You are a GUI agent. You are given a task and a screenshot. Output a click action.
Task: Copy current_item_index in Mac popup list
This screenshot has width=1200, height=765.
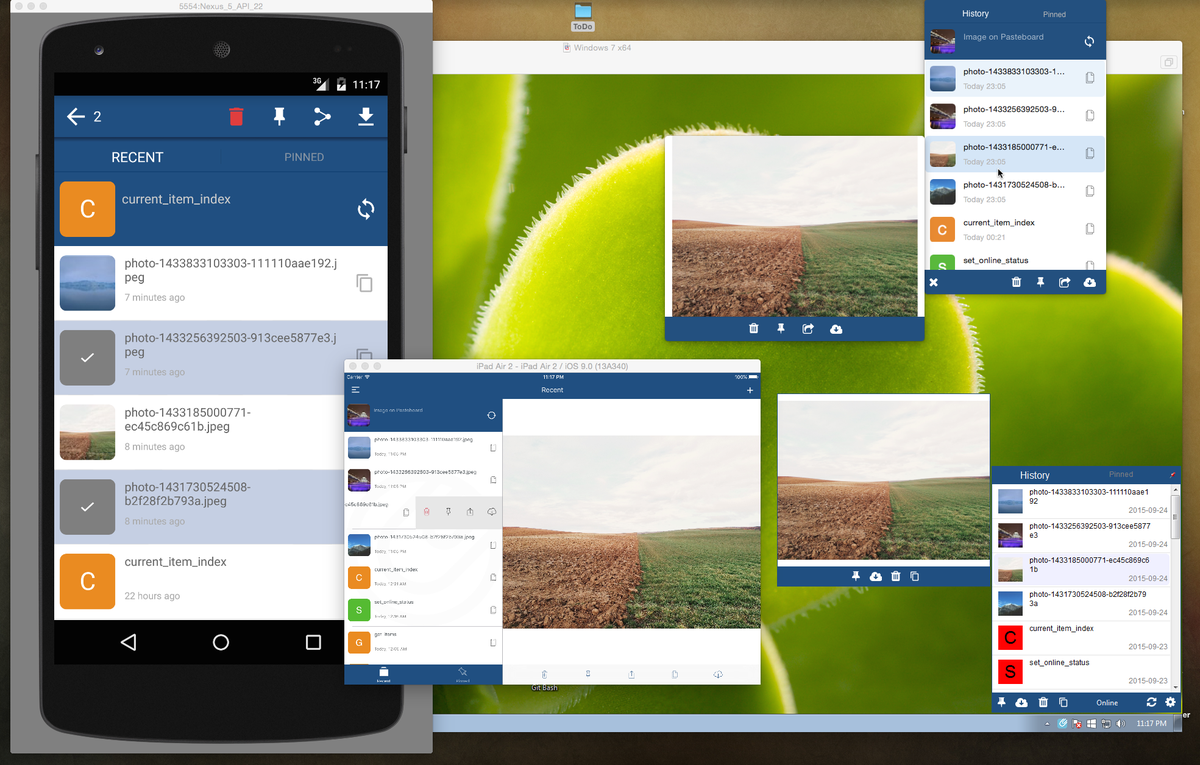tap(1090, 229)
